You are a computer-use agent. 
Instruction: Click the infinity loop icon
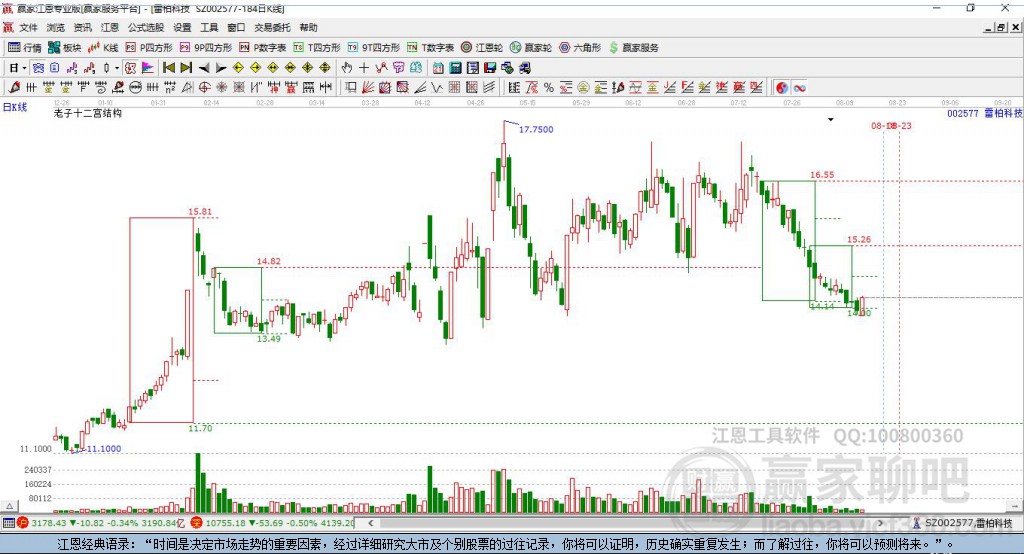point(799,88)
